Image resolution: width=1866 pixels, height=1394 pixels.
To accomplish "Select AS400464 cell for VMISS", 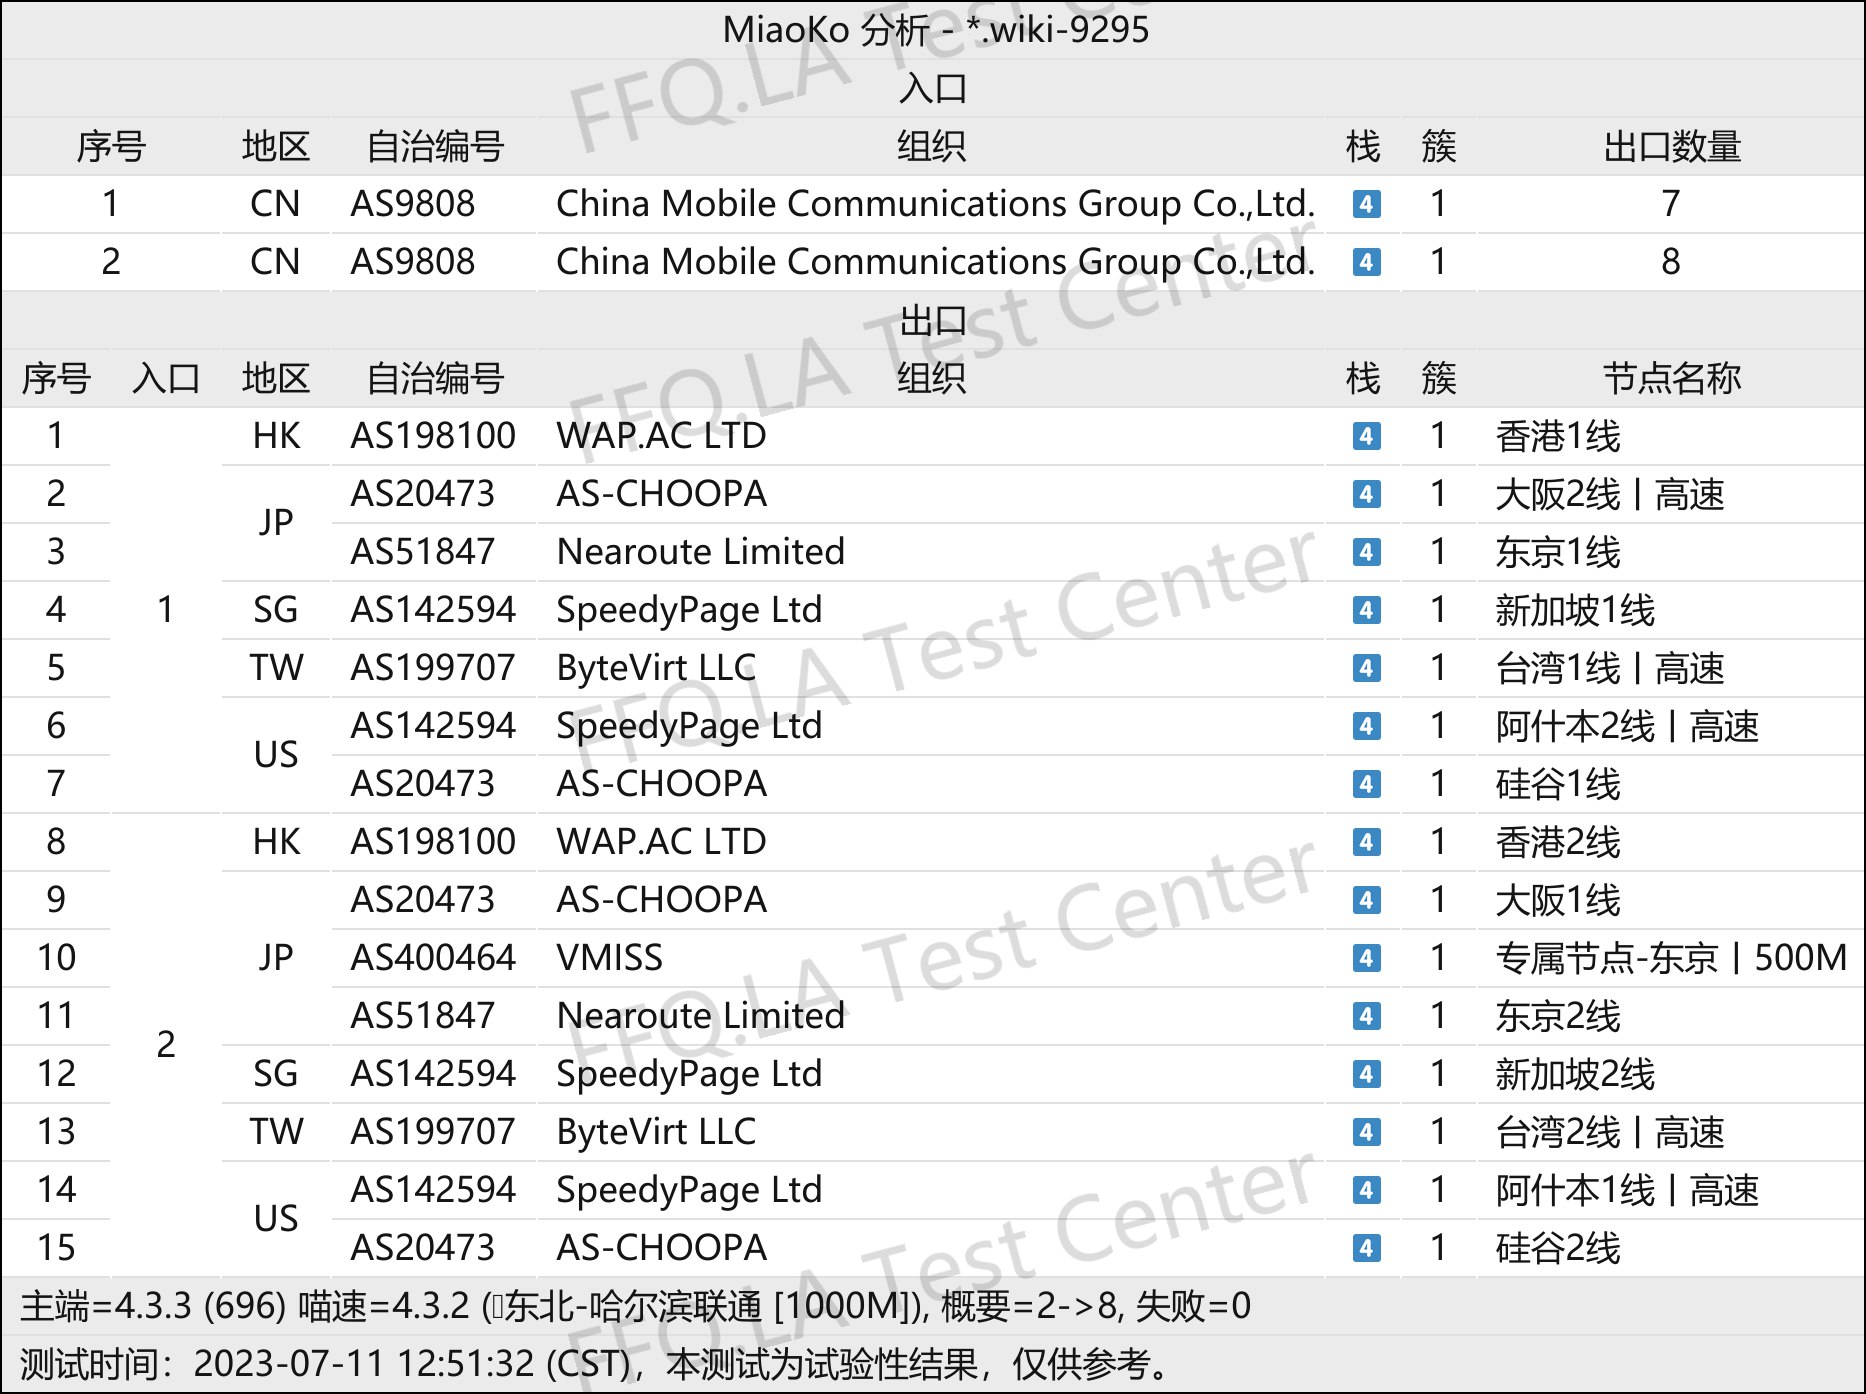I will (x=433, y=958).
